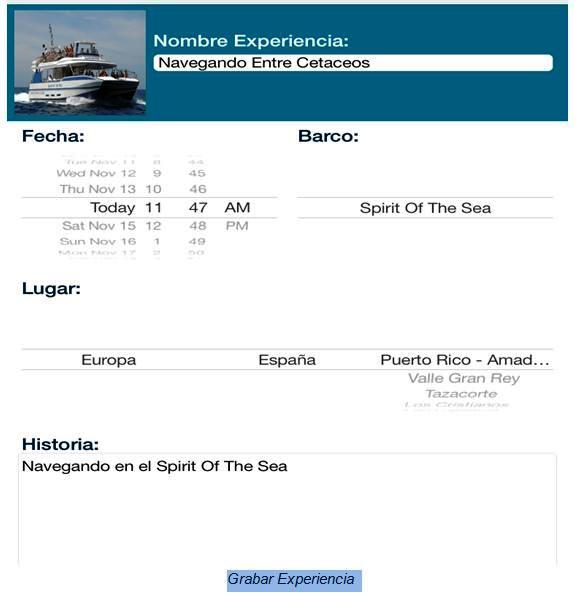
Task: Select hour 10 in time picker
Action: [153, 189]
